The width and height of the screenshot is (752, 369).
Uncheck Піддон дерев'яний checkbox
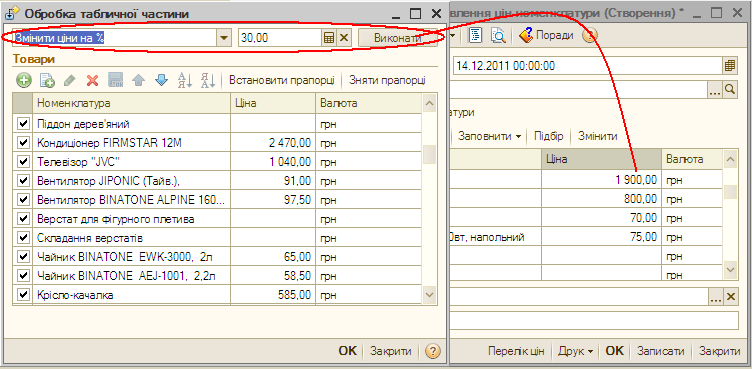point(23,124)
